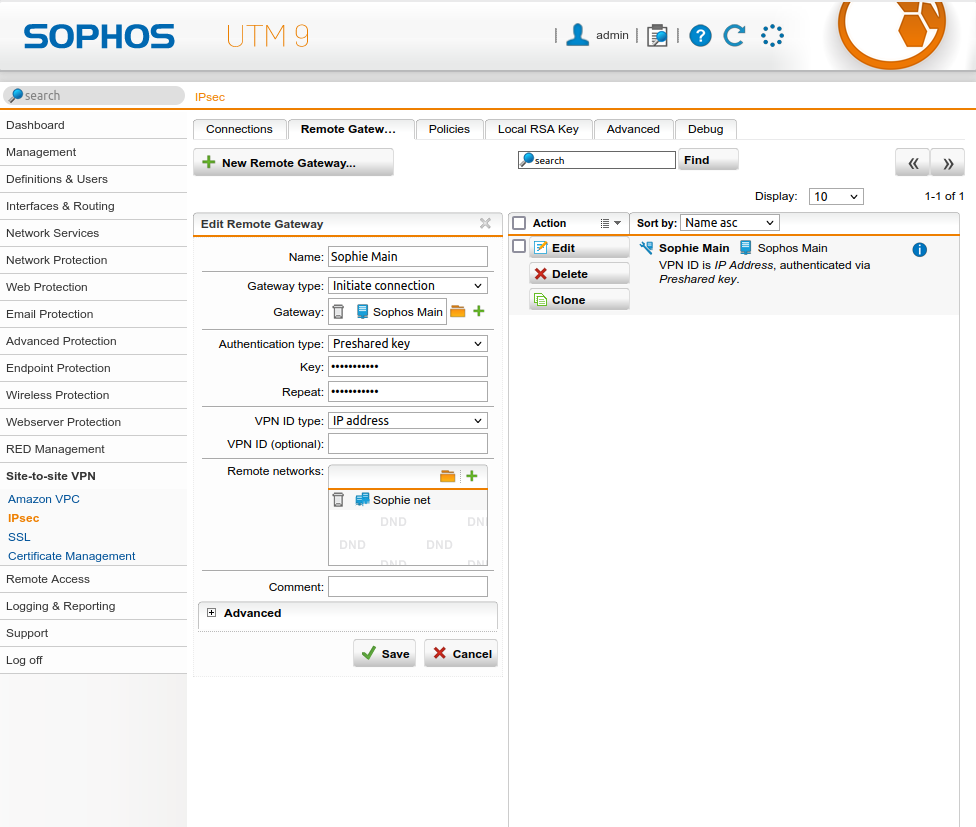The image size is (976, 827).
Task: Tick the checkbox beside Sophie Main entry
Action: [x=519, y=247]
